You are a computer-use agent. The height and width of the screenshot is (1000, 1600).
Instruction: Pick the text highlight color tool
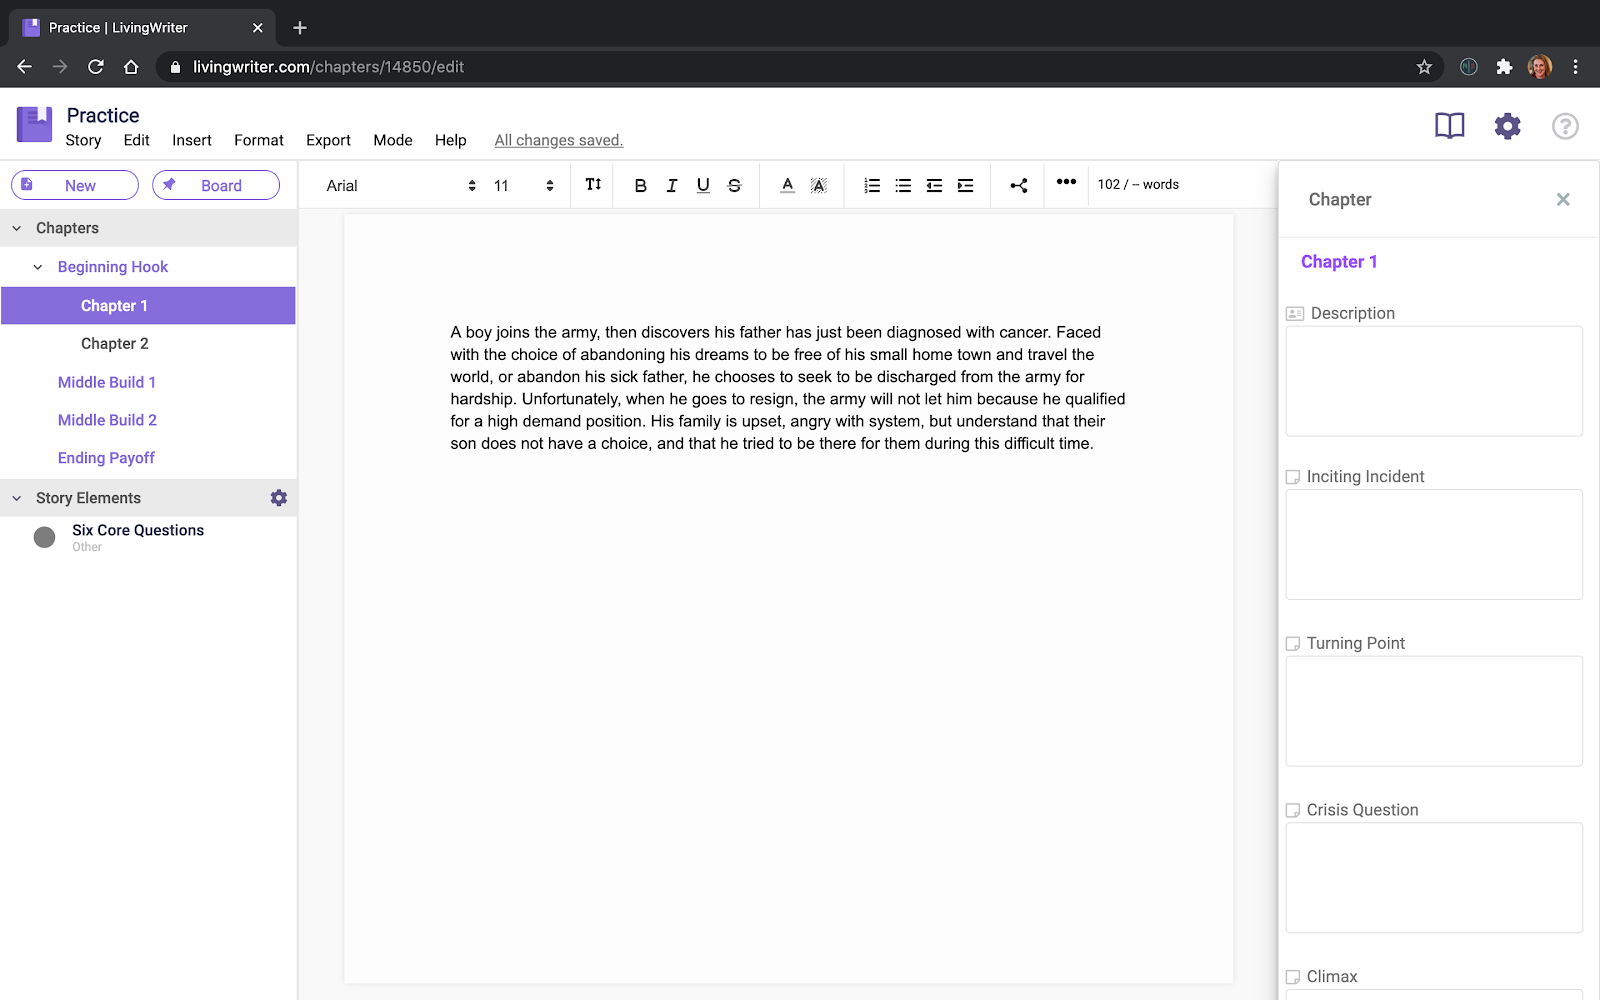coord(819,185)
